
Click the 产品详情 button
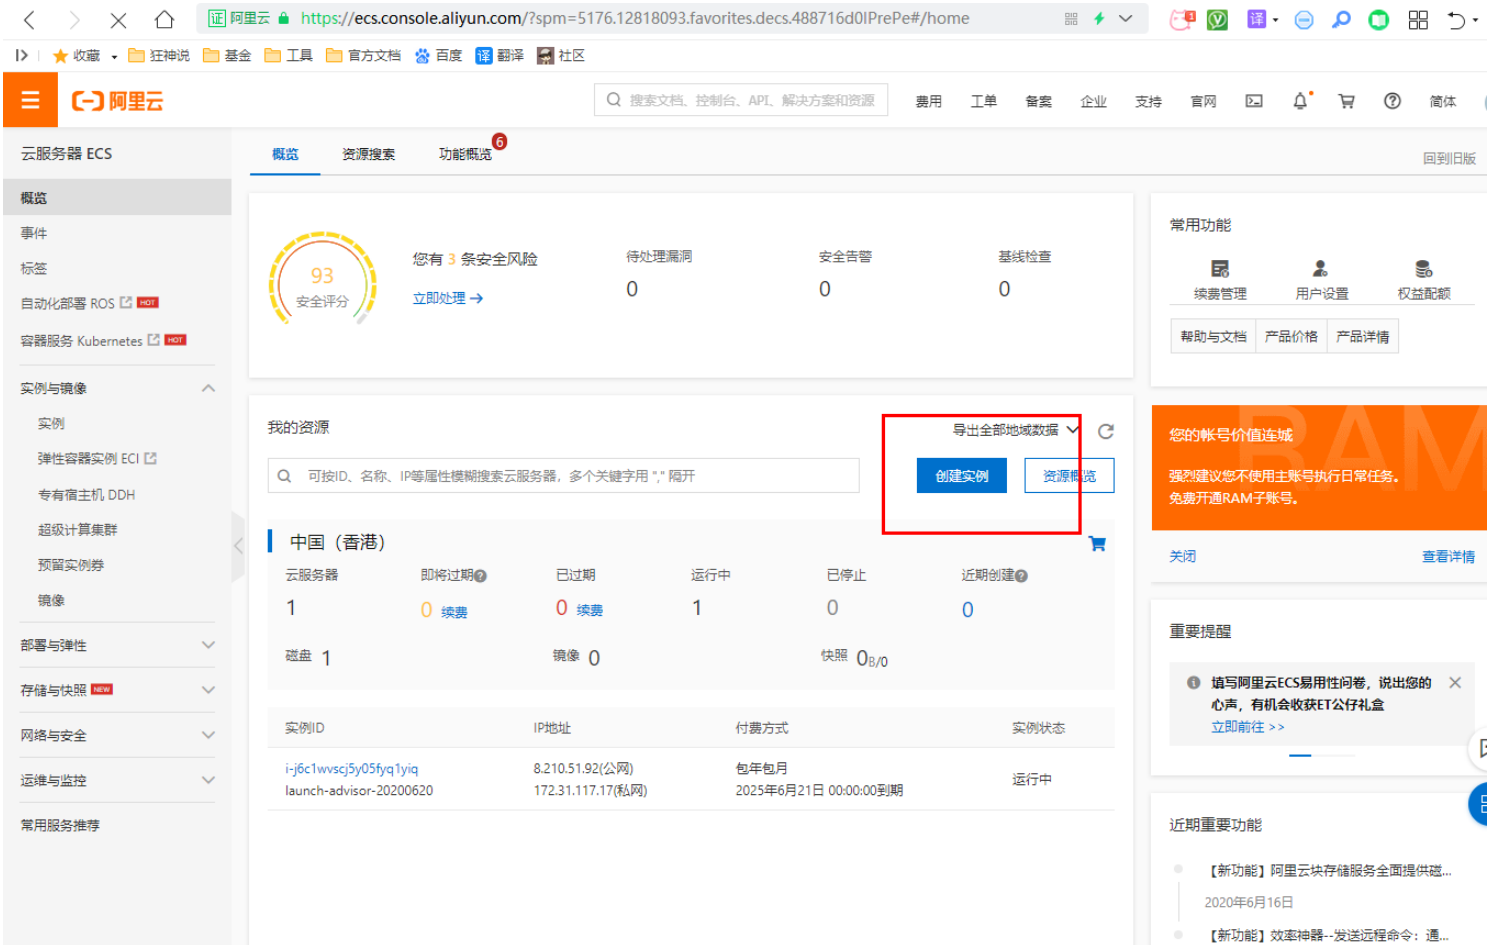(x=1363, y=337)
